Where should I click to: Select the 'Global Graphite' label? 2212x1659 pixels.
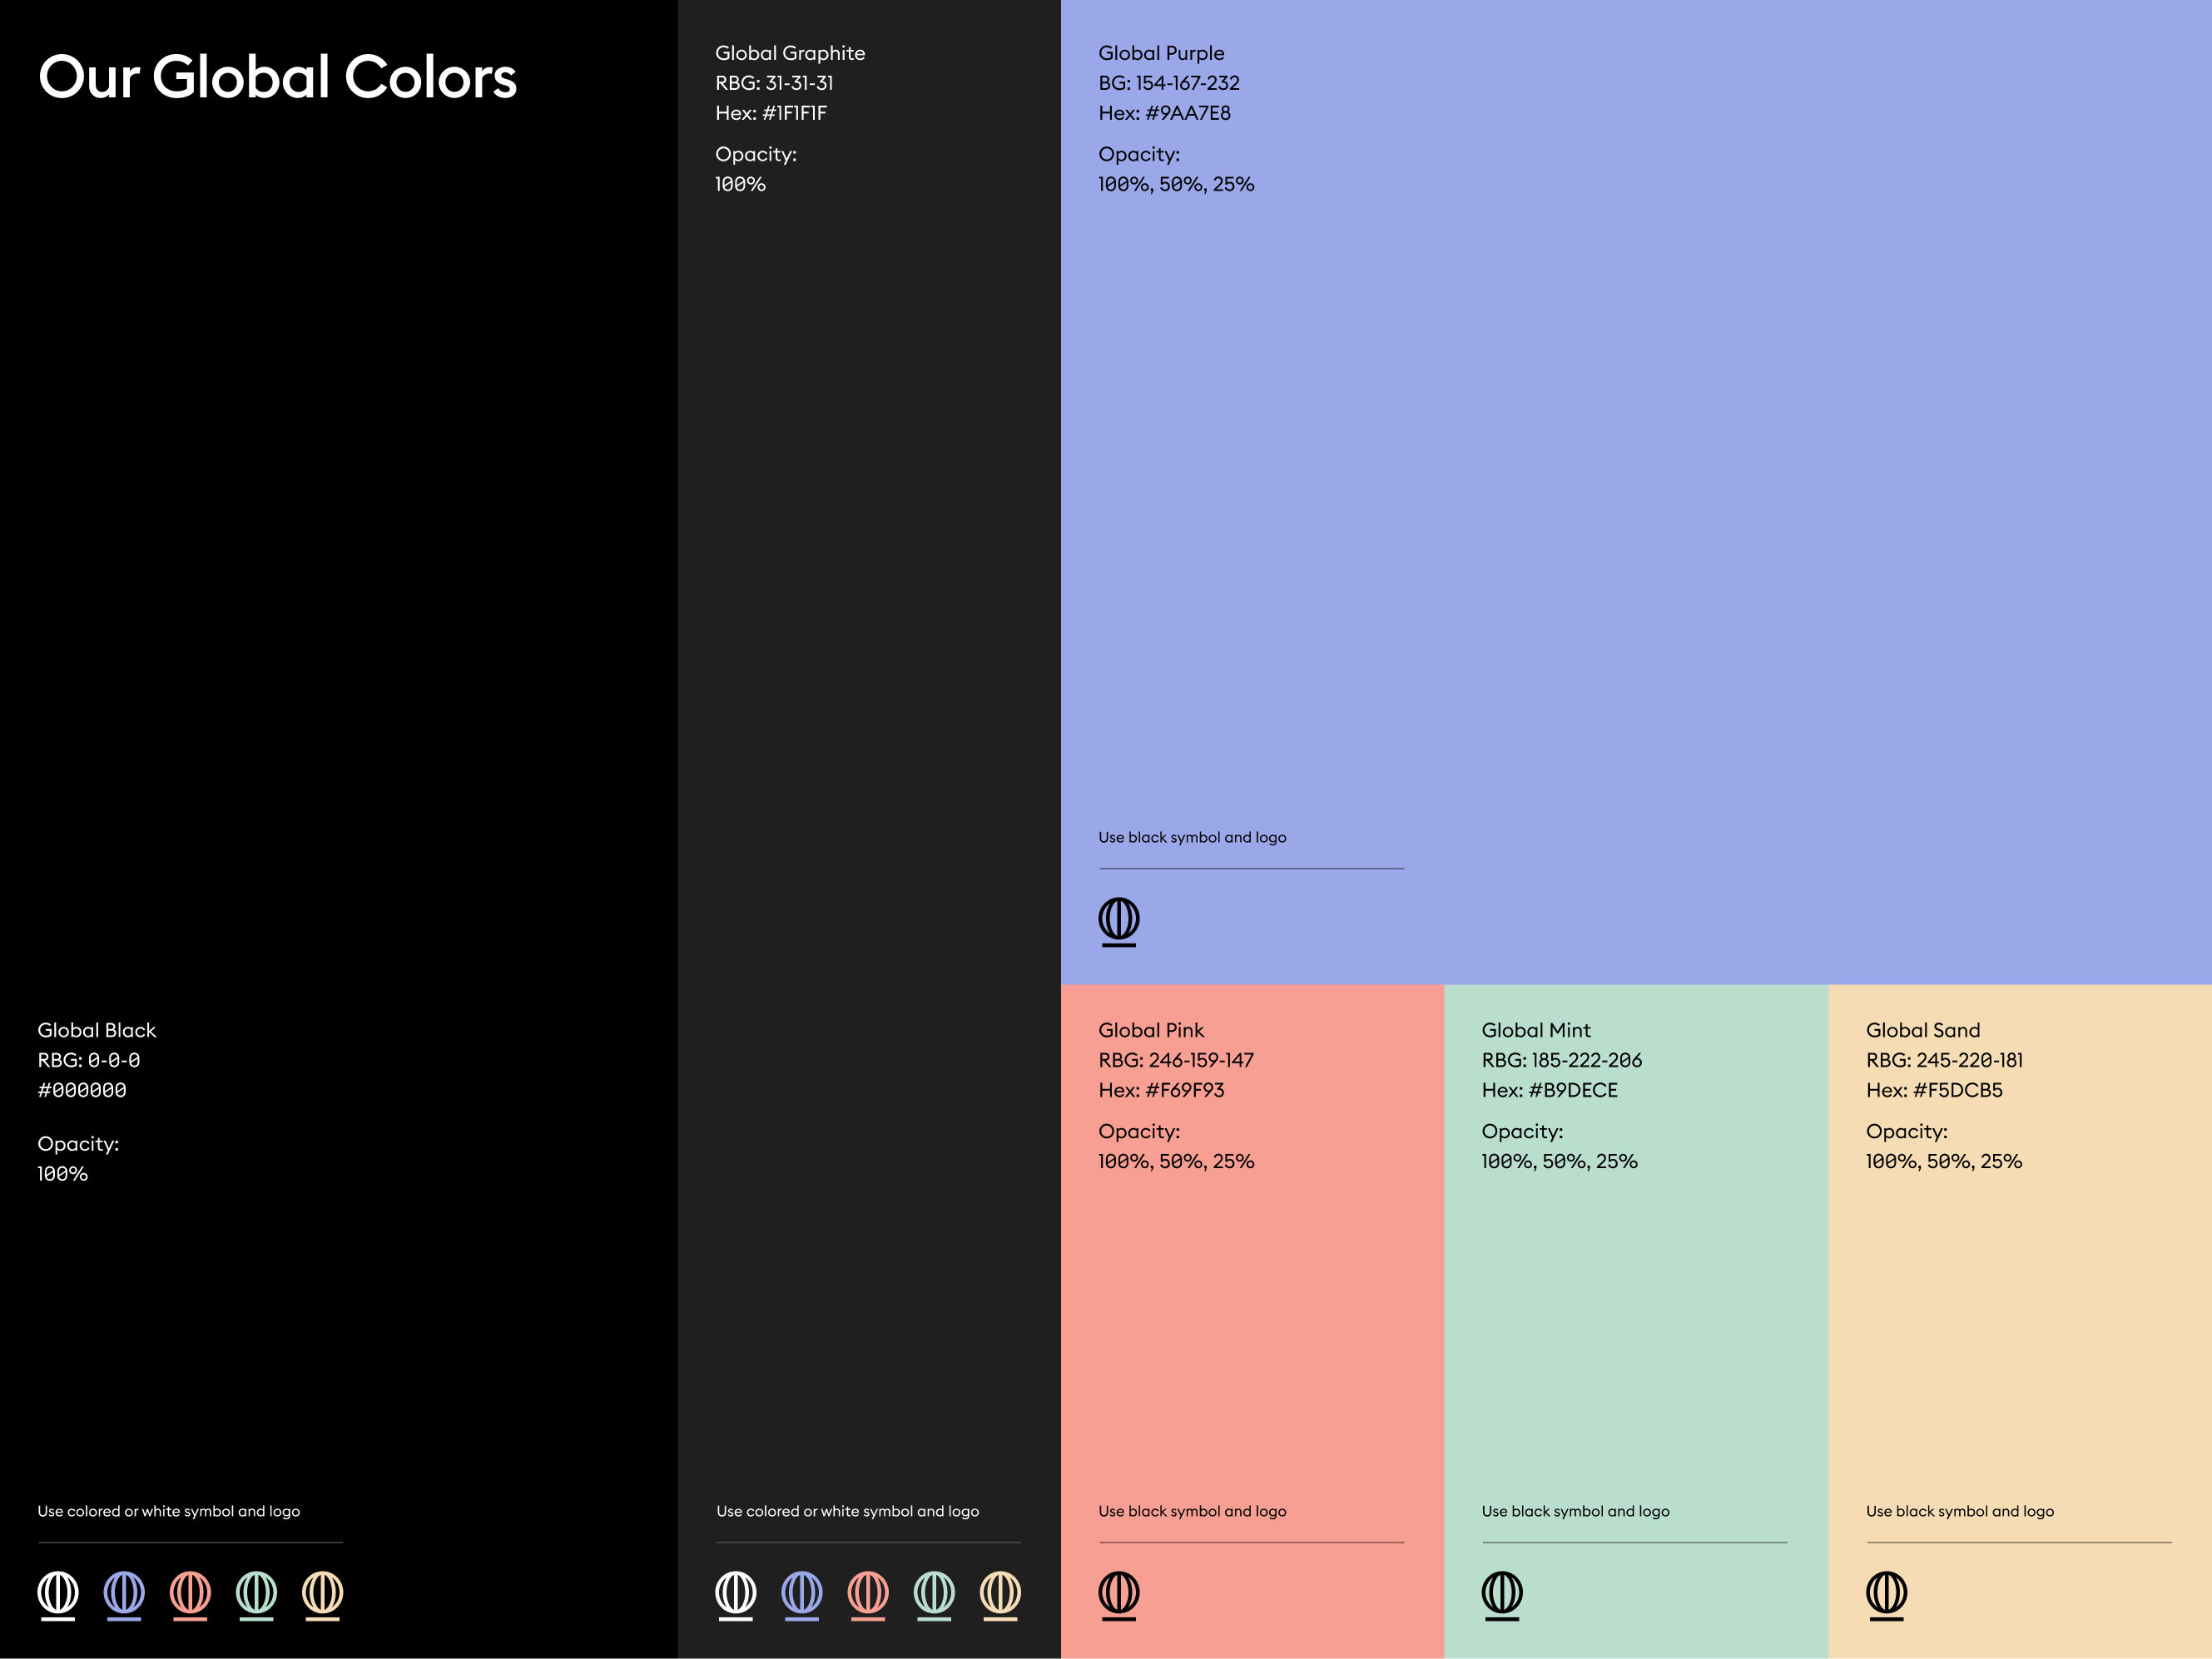coord(790,54)
